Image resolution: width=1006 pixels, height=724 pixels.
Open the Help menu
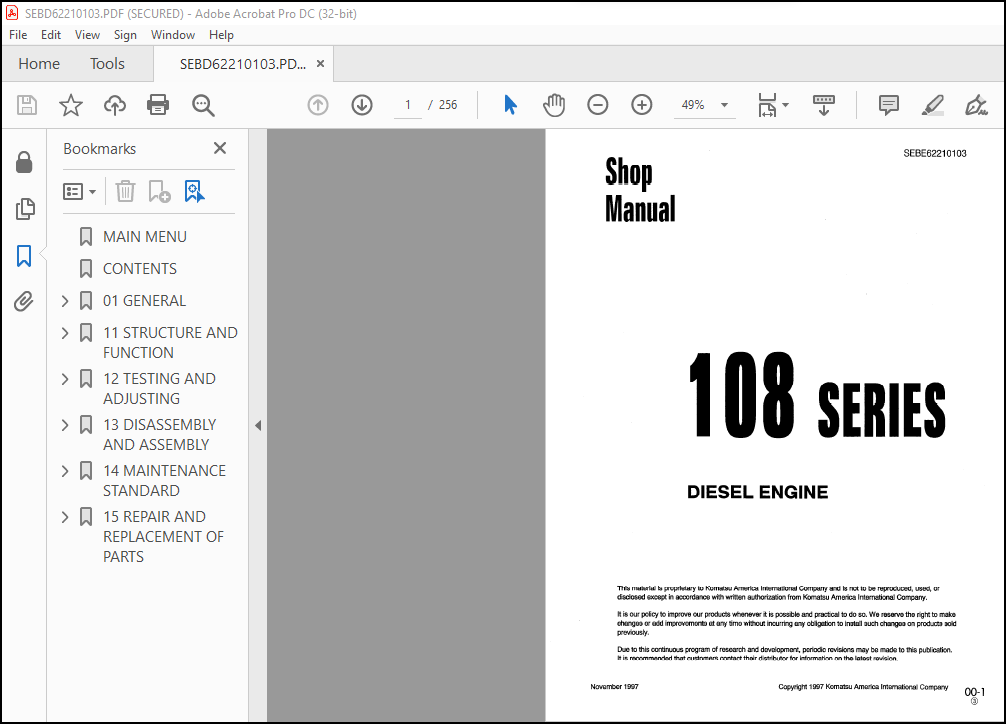coord(221,35)
